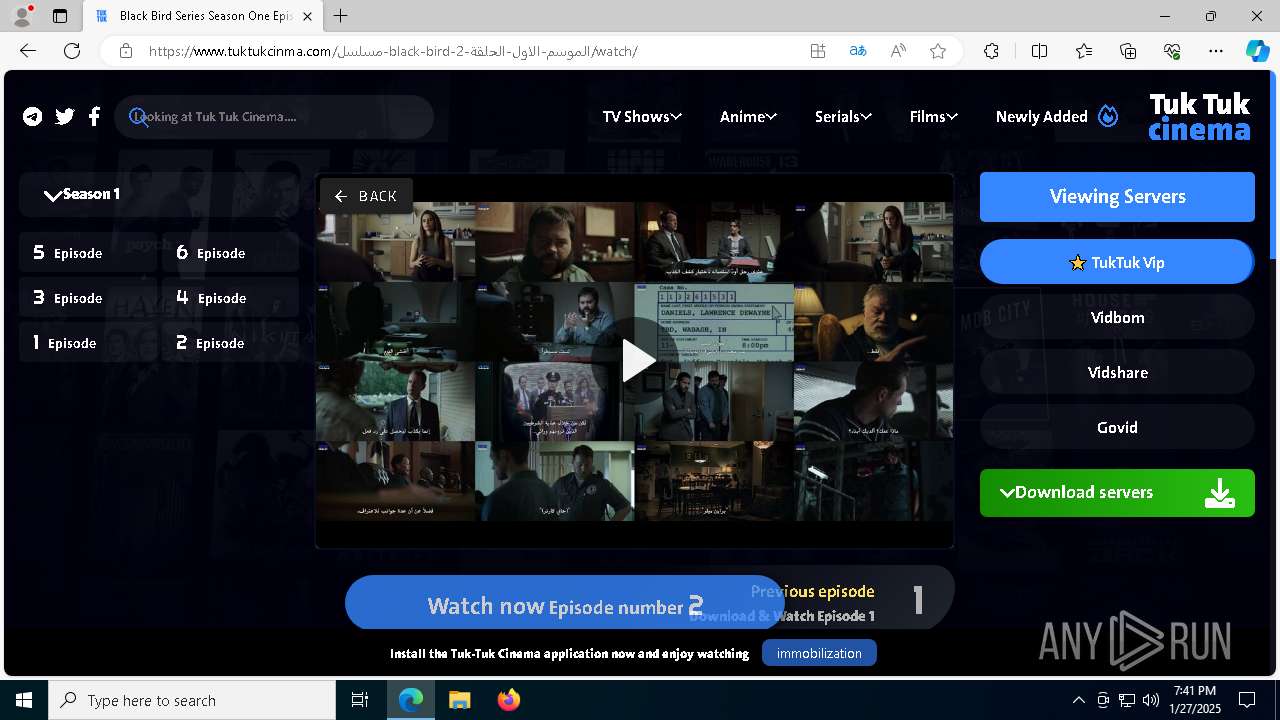
Task: Open the Telegram social link
Action: tap(33, 117)
